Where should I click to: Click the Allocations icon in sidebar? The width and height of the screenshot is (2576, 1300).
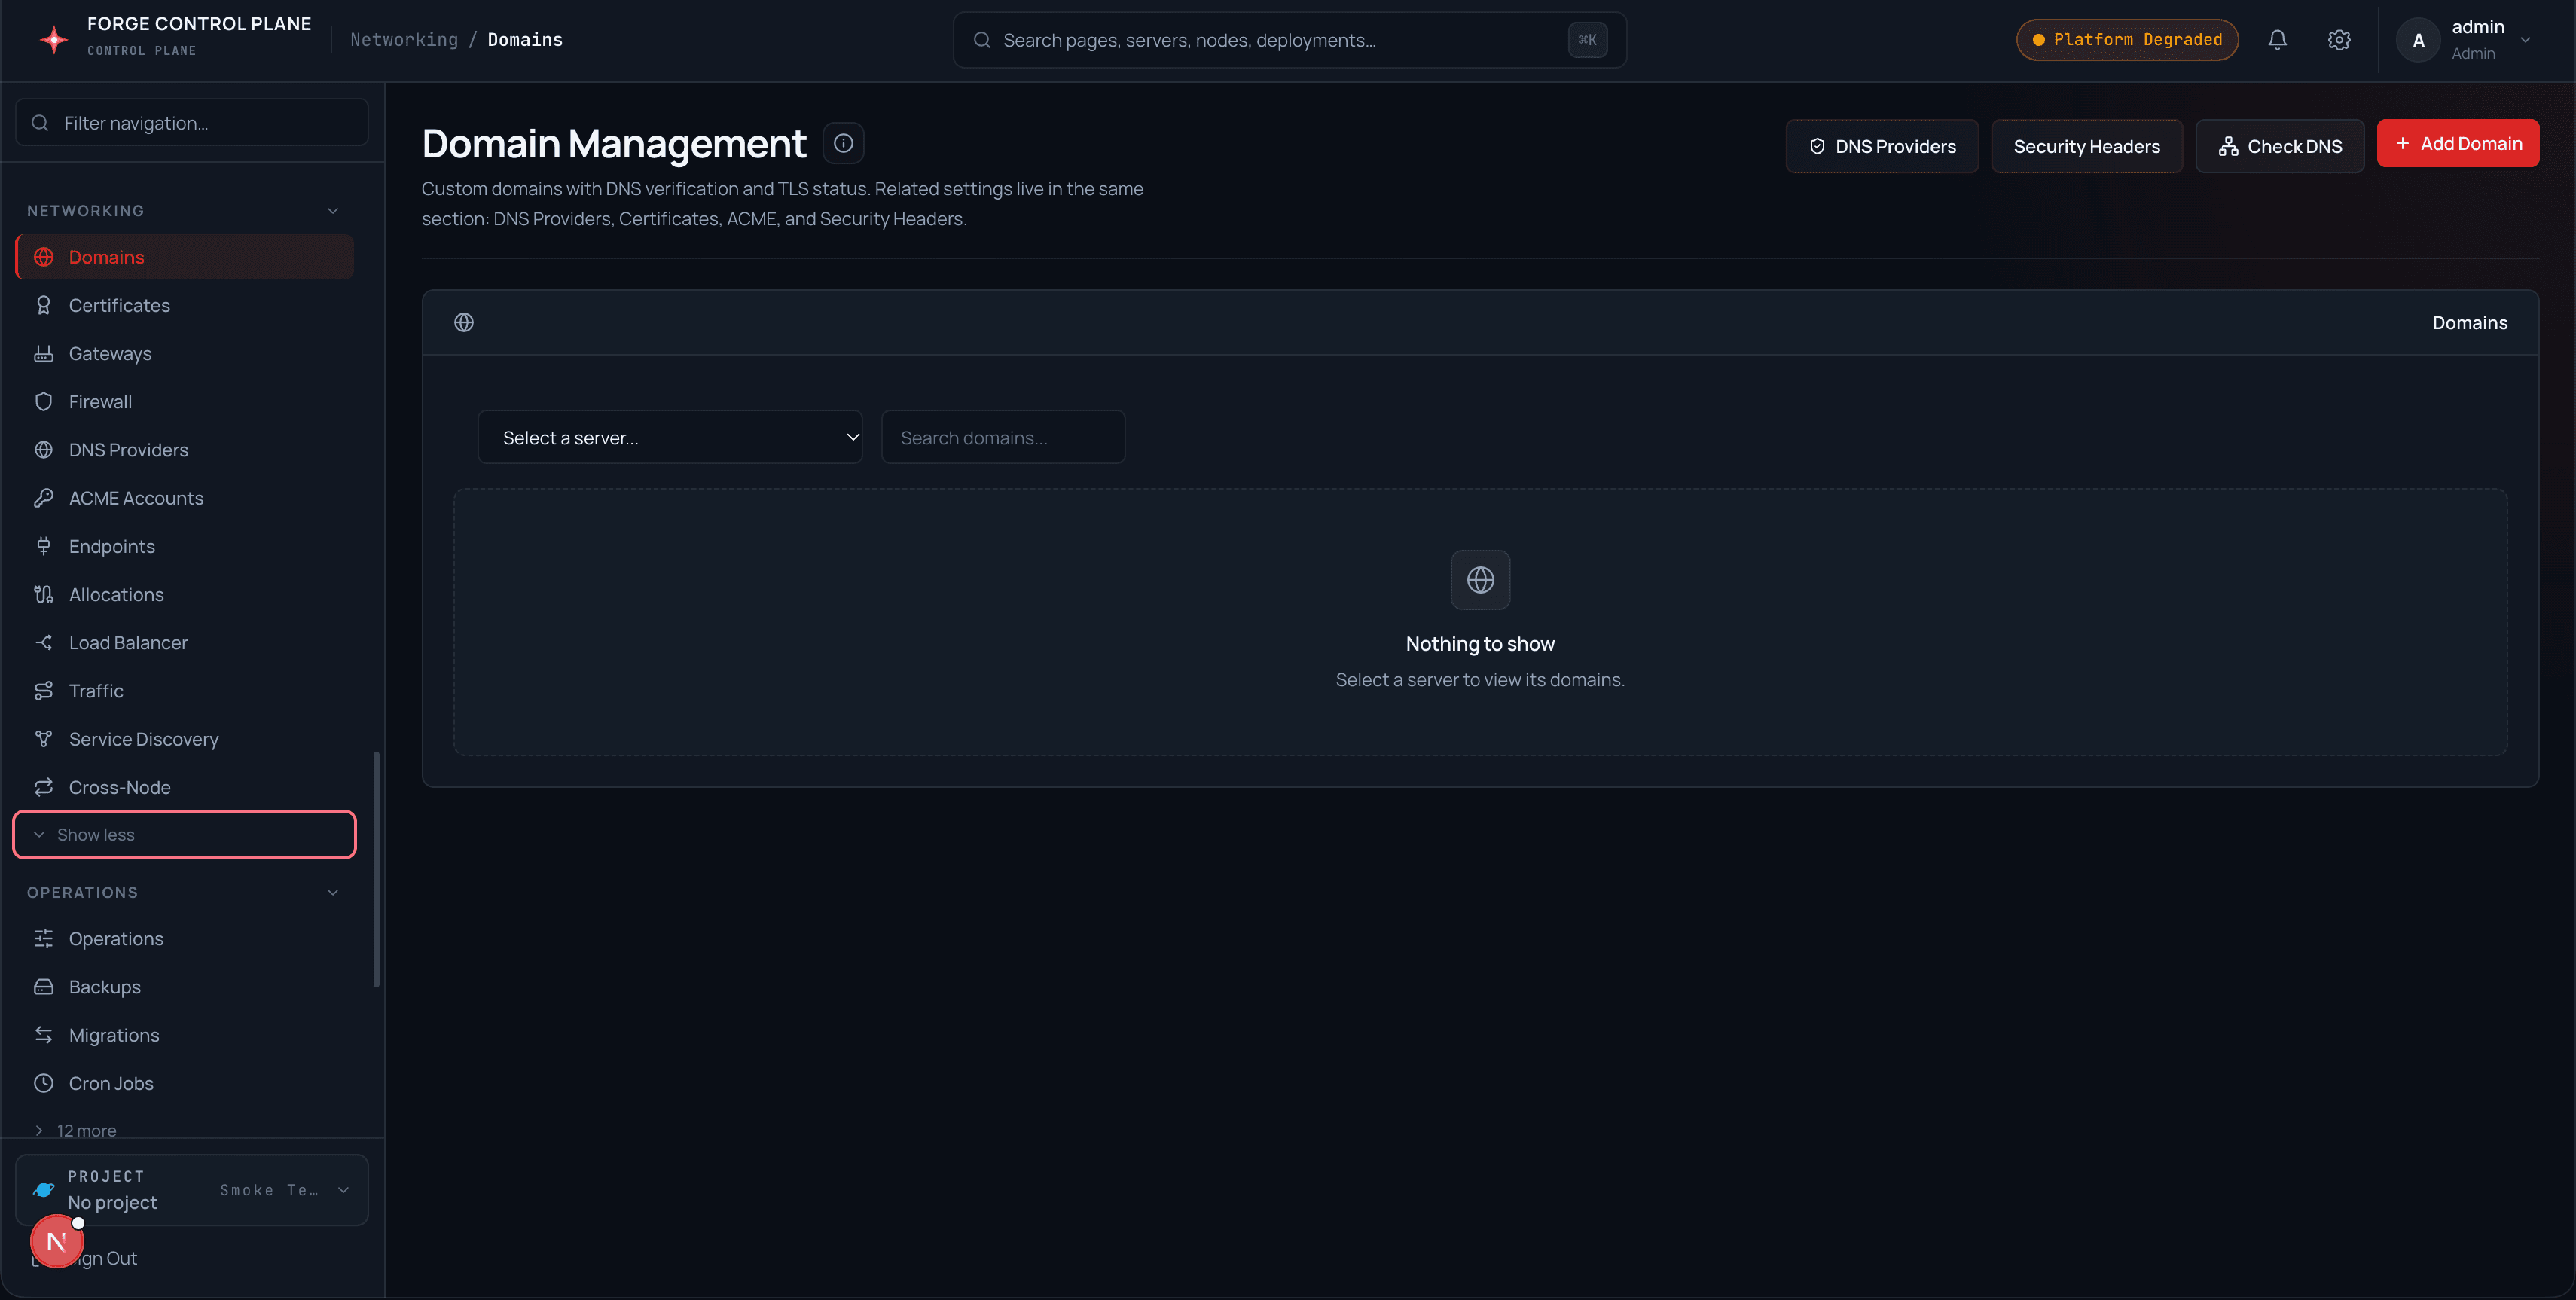44,594
